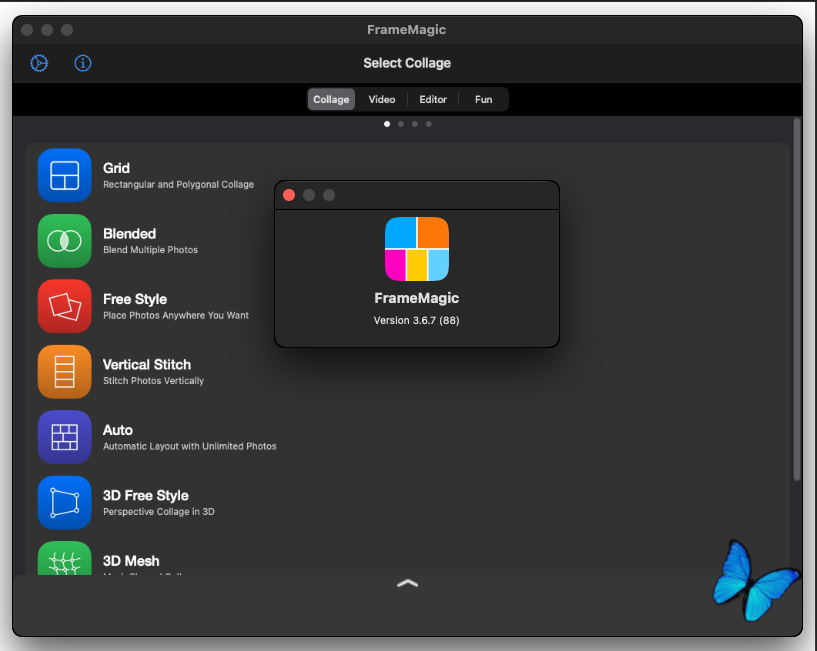Viewport: 817px width, 651px height.
Task: Click the "3D Free Style" title text
Action: (x=145, y=495)
